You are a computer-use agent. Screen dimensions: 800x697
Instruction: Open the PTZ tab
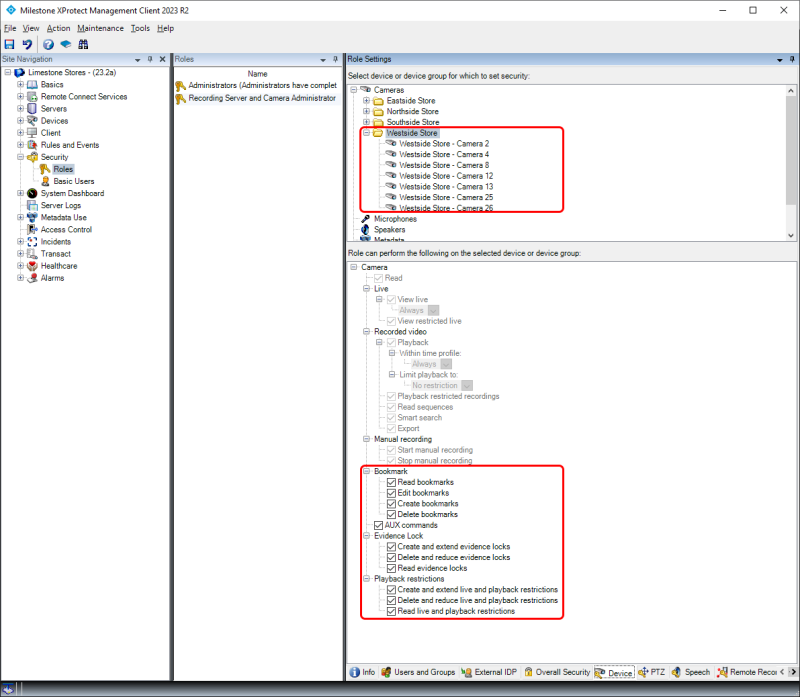click(652, 673)
